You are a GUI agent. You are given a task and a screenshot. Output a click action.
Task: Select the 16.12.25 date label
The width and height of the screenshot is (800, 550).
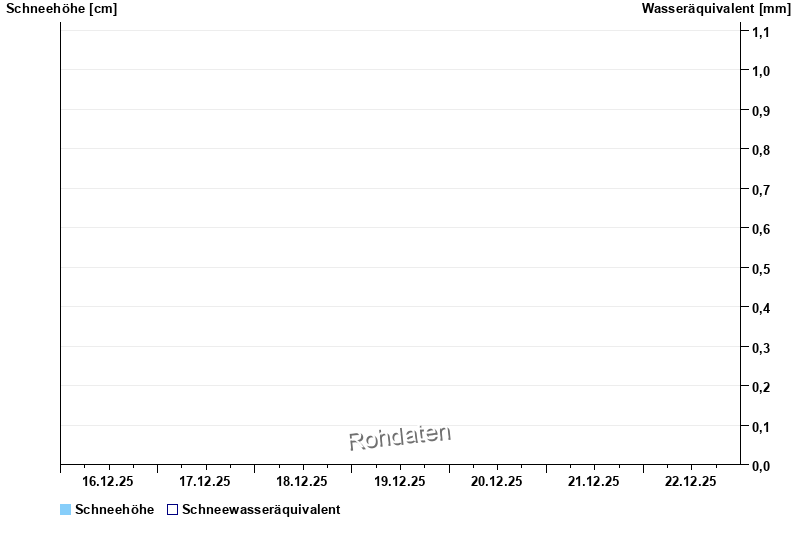(109, 481)
